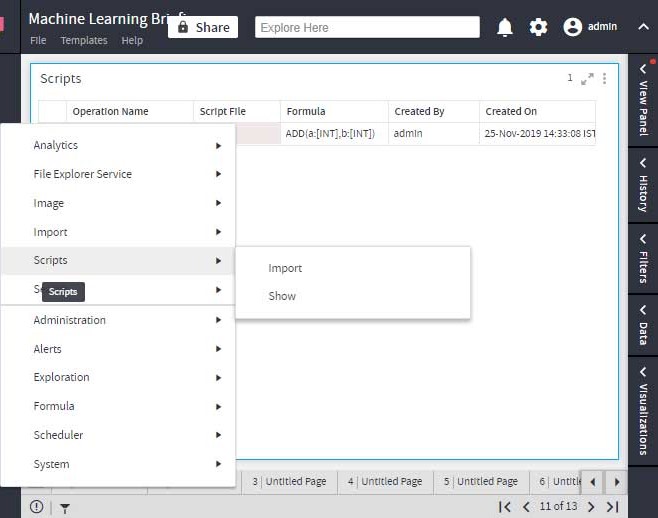The width and height of the screenshot is (658, 518).
Task: Click the Formula column header
Action: click(334, 112)
